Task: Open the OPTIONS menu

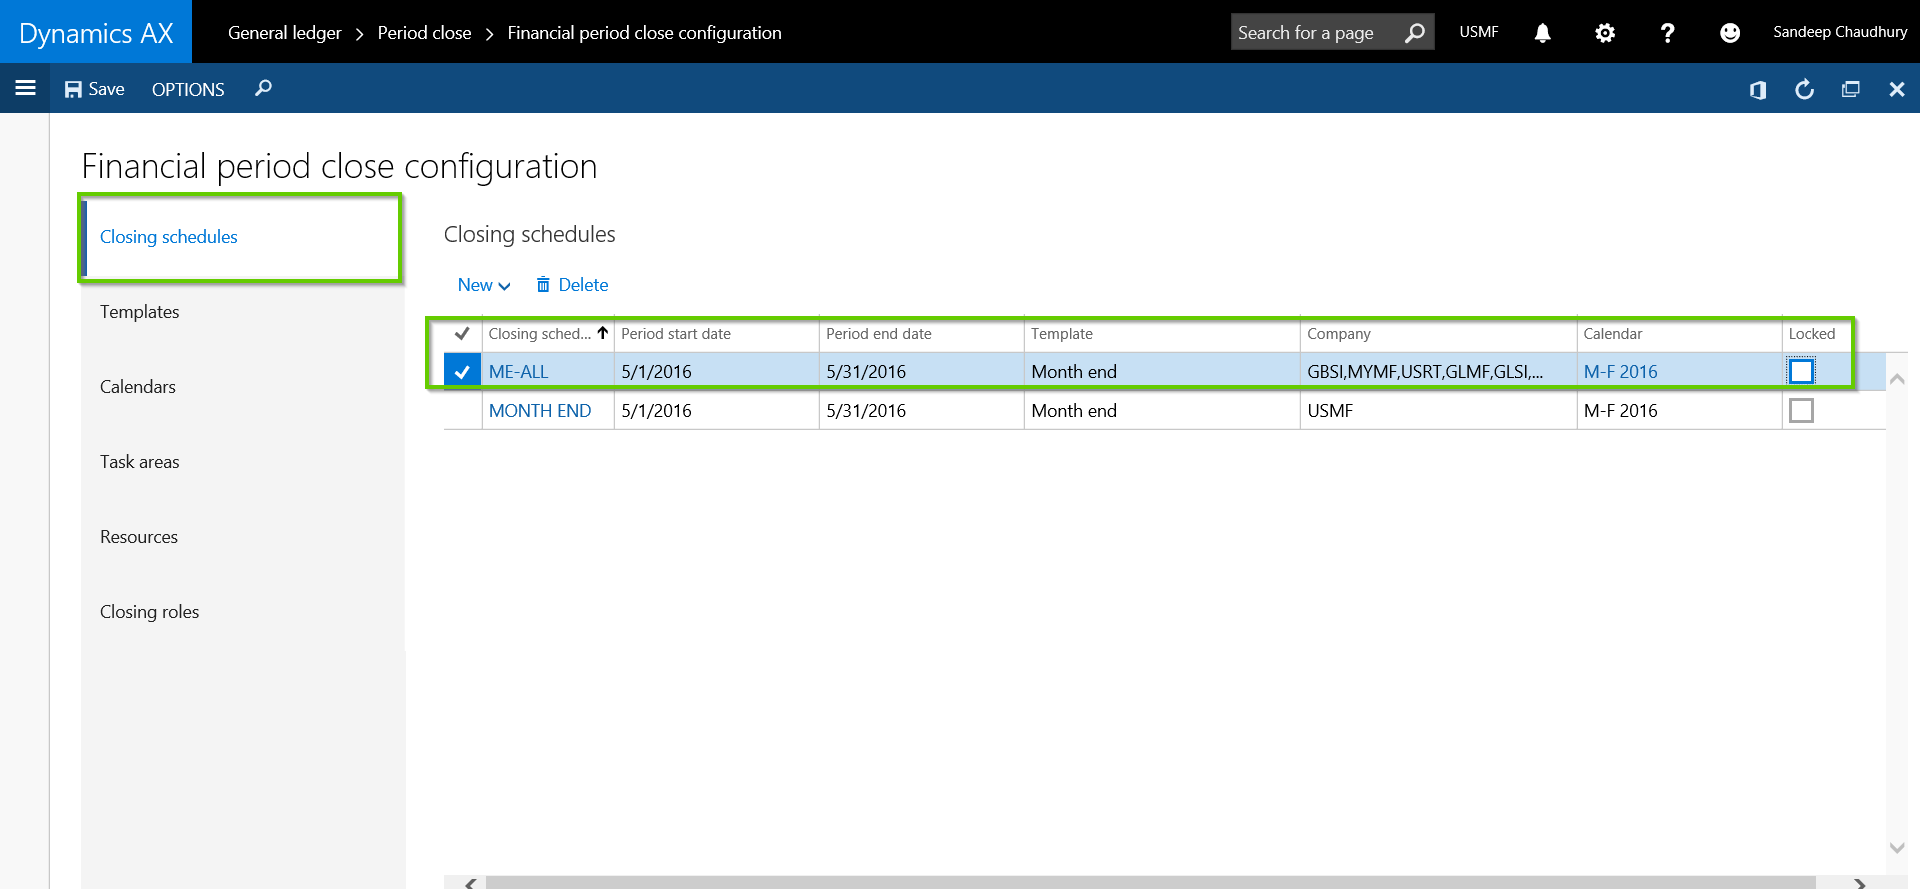Action: 188,90
